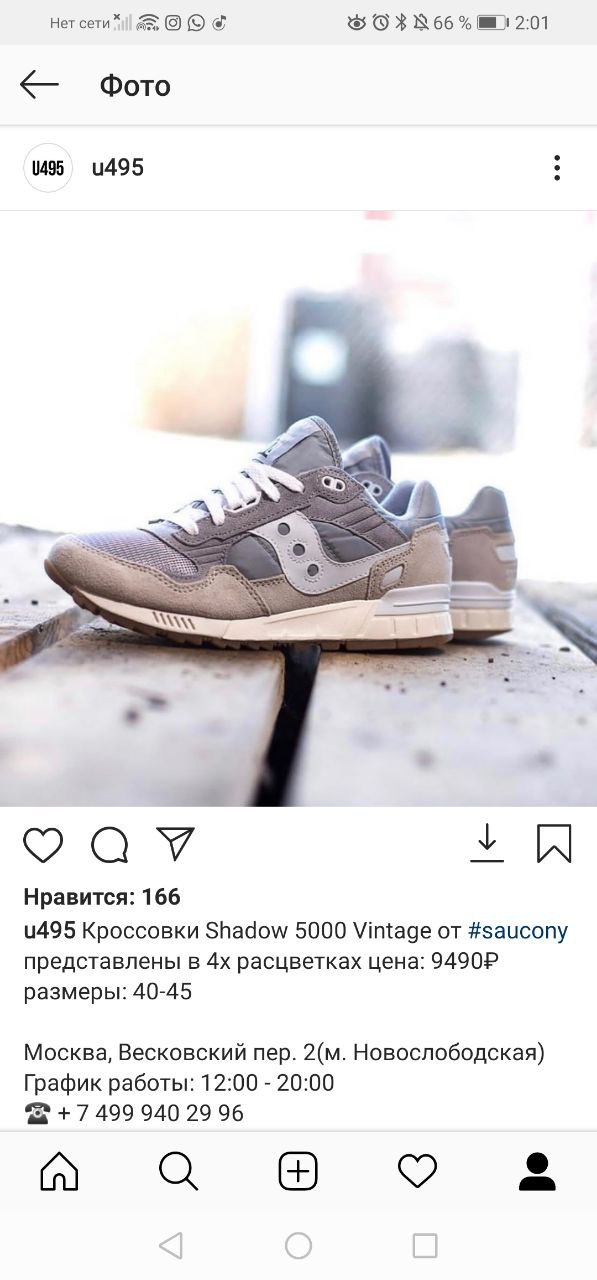The width and height of the screenshot is (597, 1280).
Task: Open the three-dot post options menu
Action: (x=557, y=168)
